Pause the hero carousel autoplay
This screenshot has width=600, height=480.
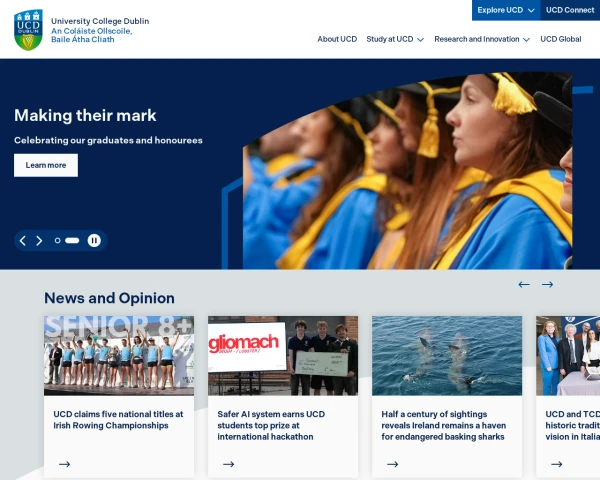(94, 240)
